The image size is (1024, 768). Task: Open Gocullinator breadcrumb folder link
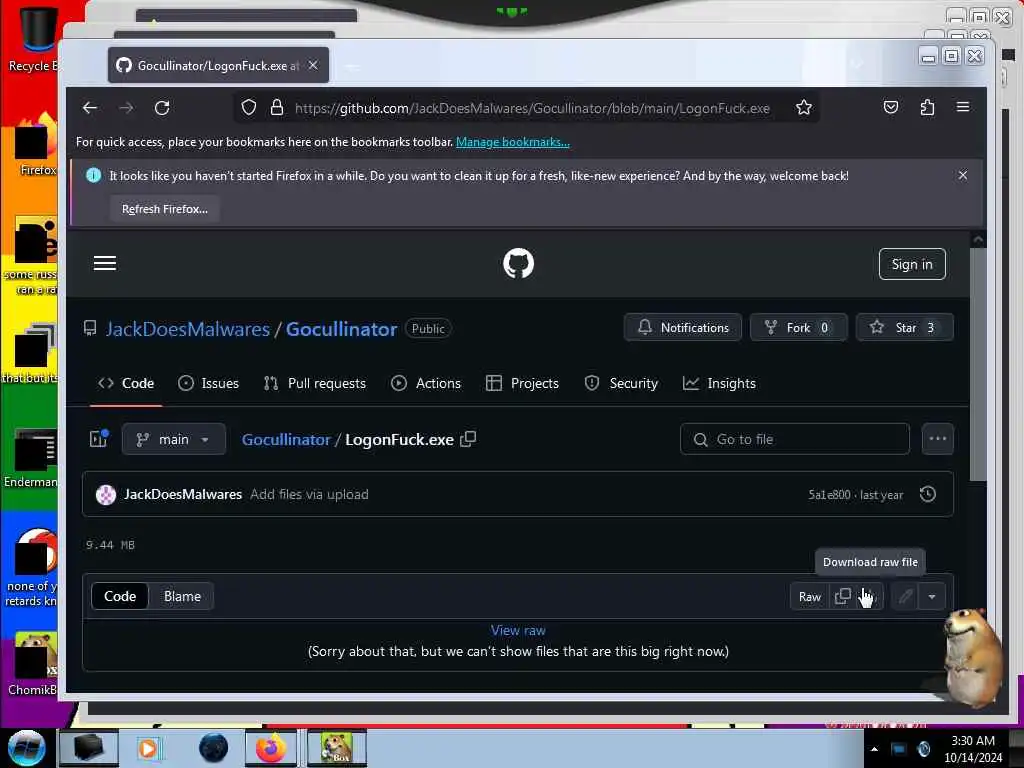pos(286,440)
